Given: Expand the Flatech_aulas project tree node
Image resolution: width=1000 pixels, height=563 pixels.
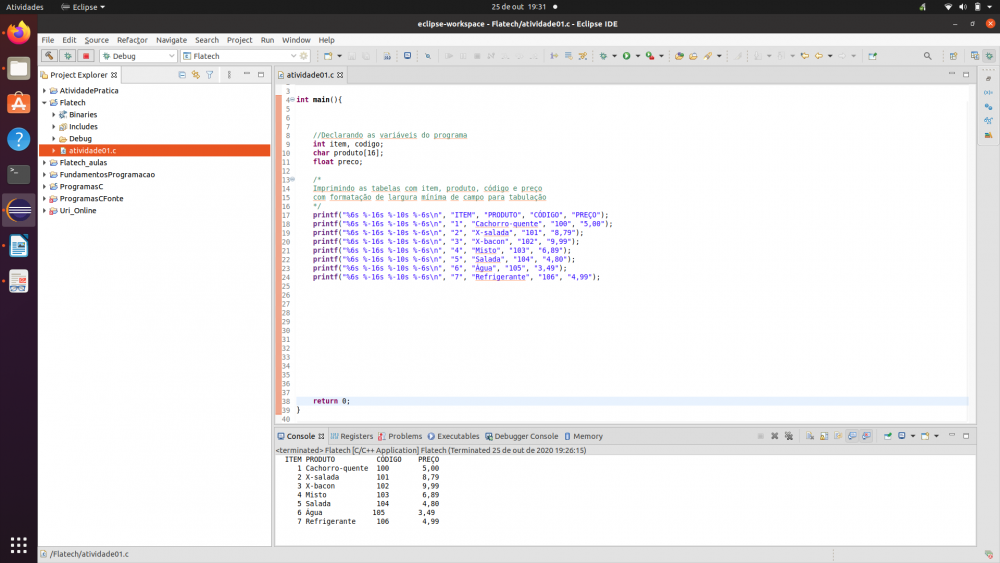Looking at the screenshot, I should [44, 162].
